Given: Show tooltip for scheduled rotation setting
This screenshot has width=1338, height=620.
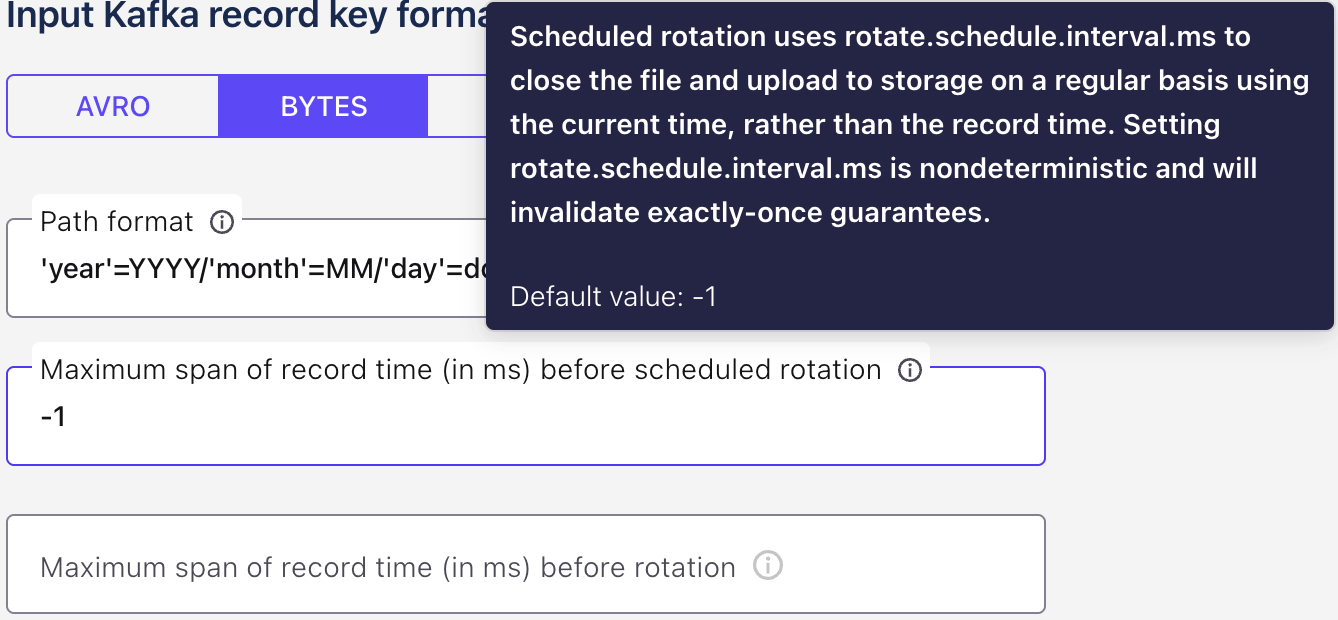Looking at the screenshot, I should [x=910, y=370].
